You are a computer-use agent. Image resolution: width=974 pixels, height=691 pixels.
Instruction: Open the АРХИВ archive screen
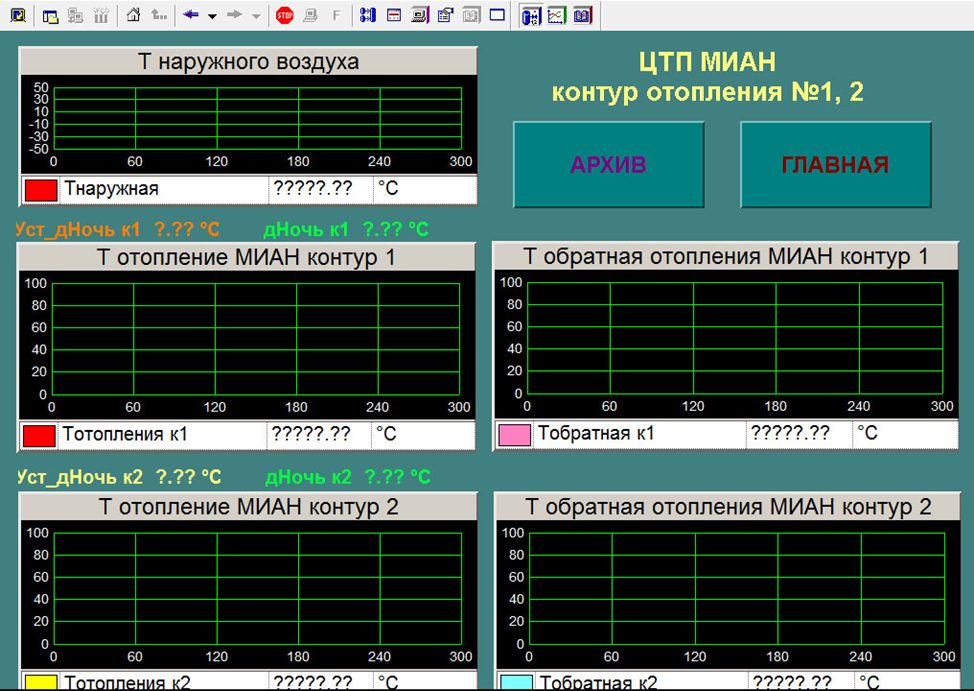pyautogui.click(x=608, y=165)
